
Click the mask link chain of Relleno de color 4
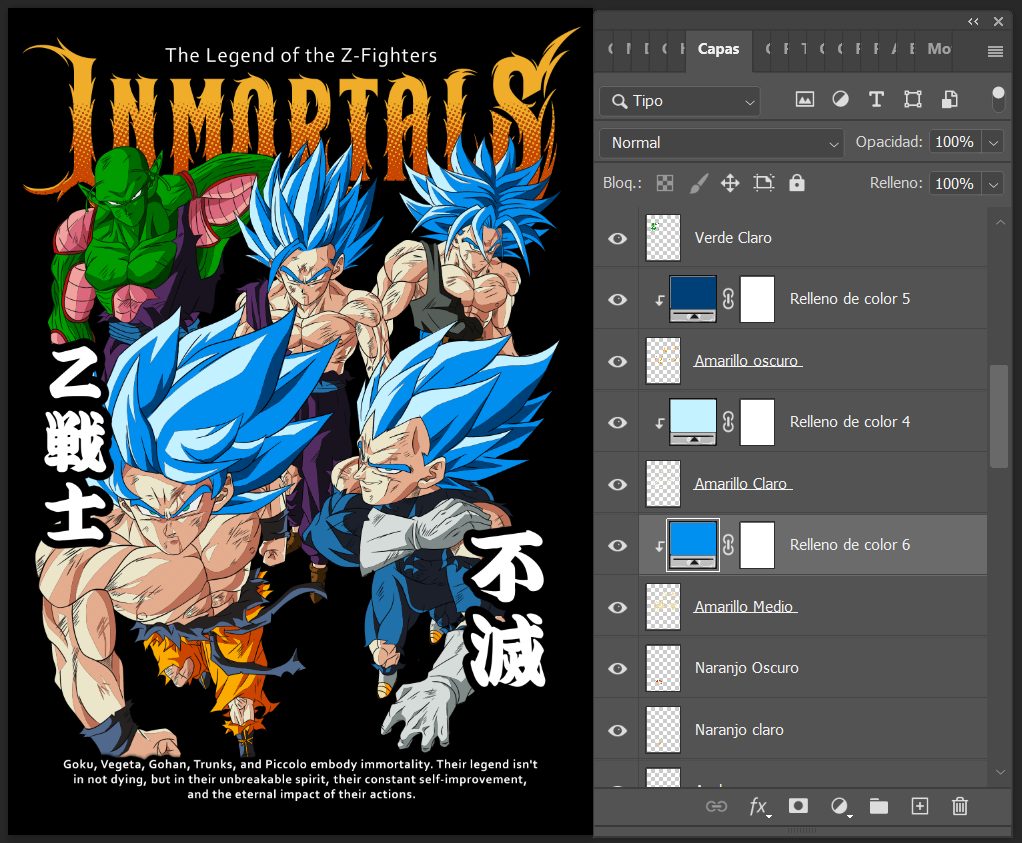[x=728, y=422]
